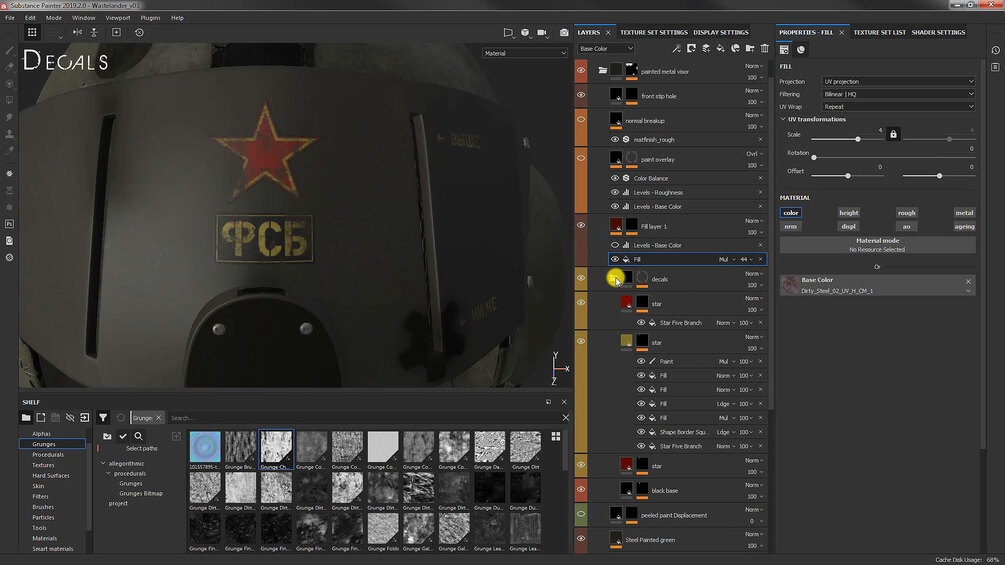Click the delete layer trash icon
This screenshot has height=565, width=1005.
[764, 49]
